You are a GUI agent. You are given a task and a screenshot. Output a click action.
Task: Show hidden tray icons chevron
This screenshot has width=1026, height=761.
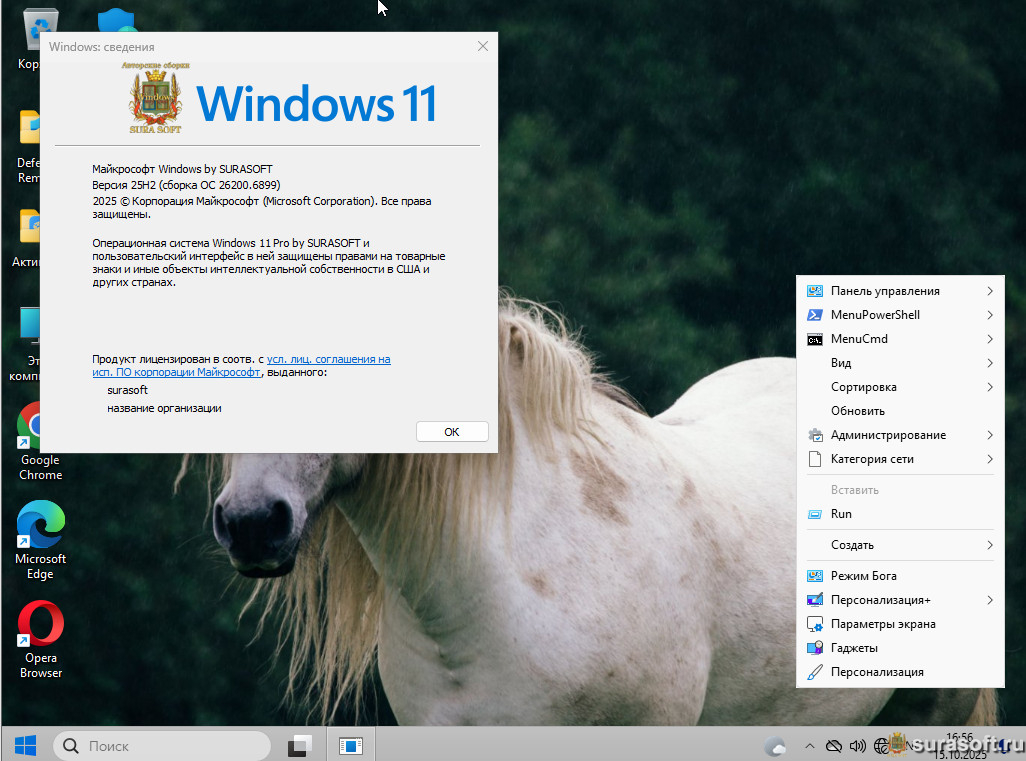809,746
